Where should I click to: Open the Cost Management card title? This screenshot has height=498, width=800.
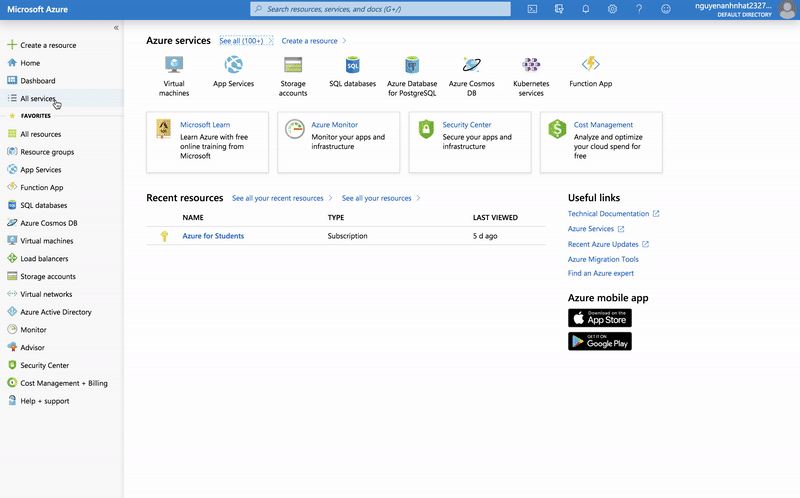point(603,124)
